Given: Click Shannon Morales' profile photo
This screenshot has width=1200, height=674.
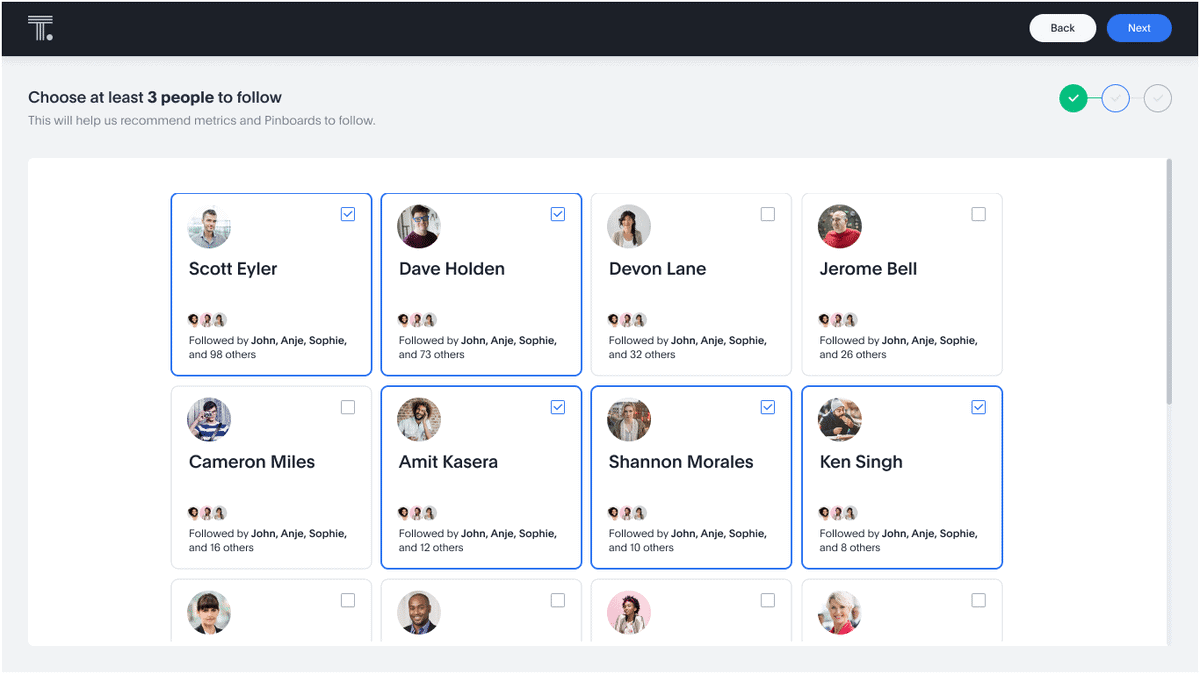Looking at the screenshot, I should 629,420.
